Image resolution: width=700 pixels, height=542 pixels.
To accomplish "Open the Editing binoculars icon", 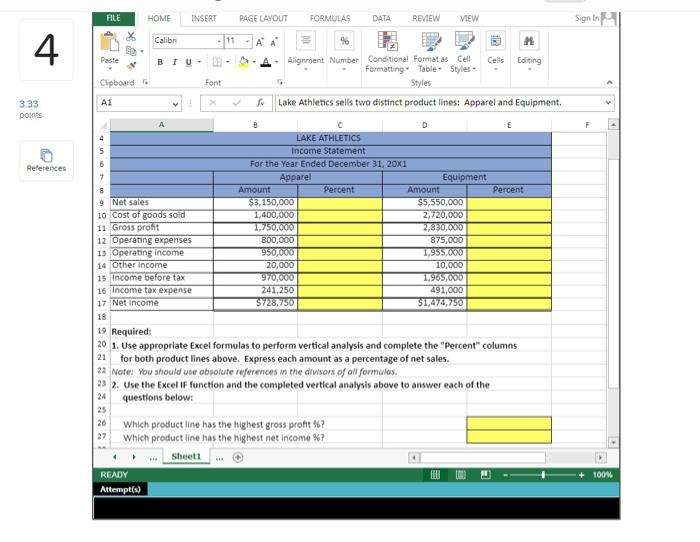I will click(x=529, y=41).
